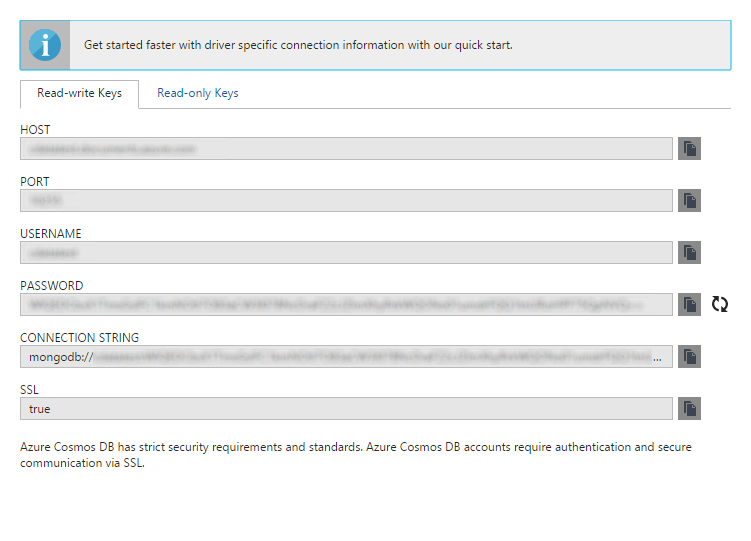
Task: Select the USERNAME text field
Action: 346,253
